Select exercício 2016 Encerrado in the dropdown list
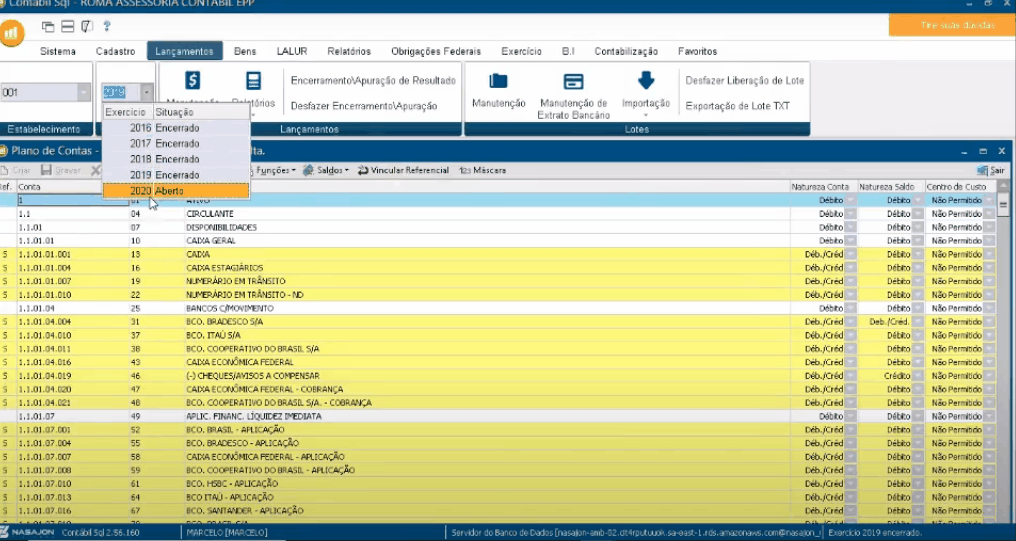The width and height of the screenshot is (1016, 541). [176, 128]
